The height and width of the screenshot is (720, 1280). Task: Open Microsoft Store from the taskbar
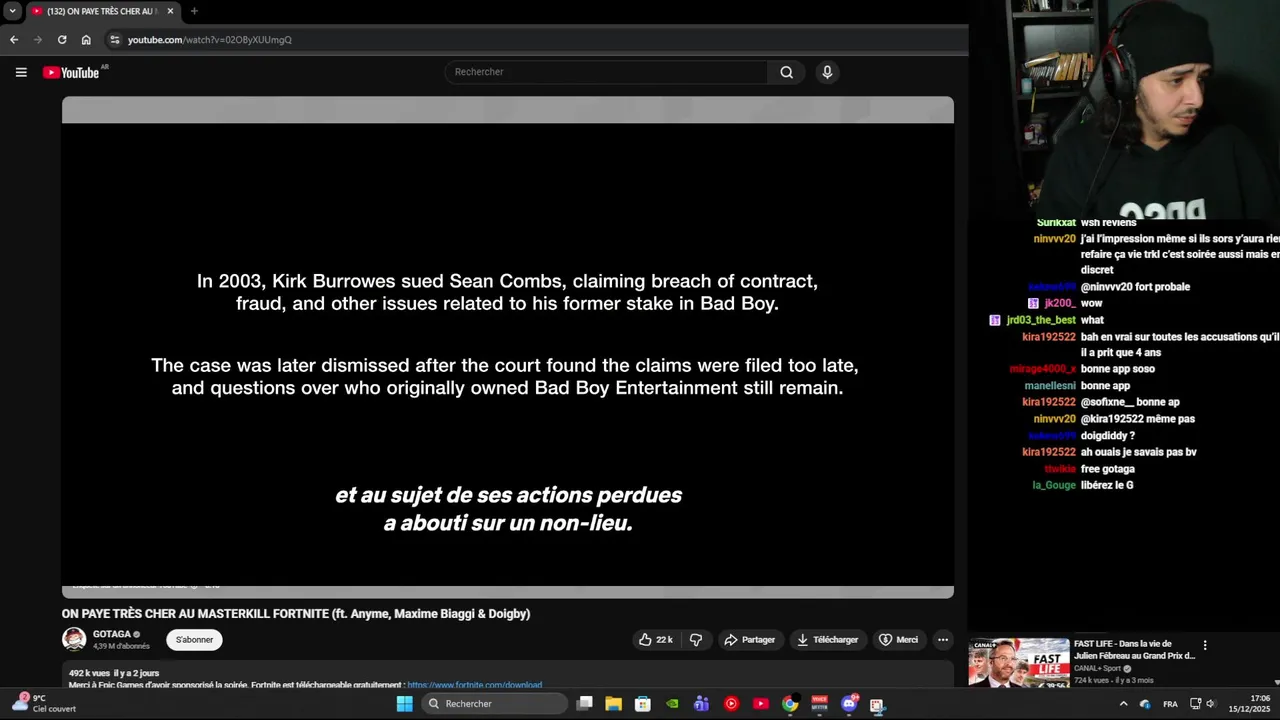click(643, 704)
